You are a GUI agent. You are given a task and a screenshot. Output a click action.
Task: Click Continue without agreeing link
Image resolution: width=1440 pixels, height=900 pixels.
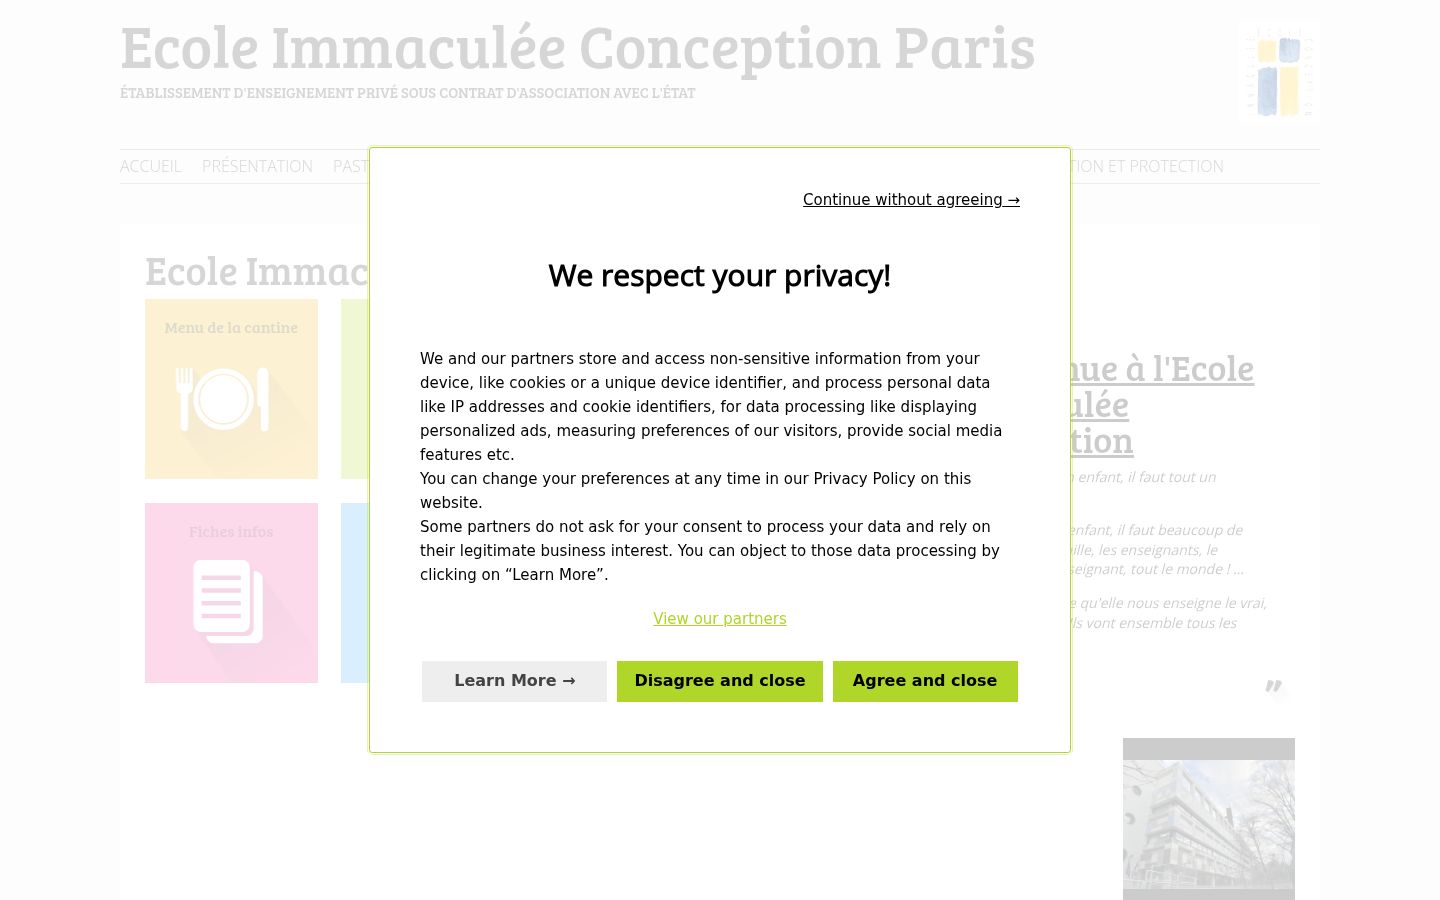coord(911,200)
